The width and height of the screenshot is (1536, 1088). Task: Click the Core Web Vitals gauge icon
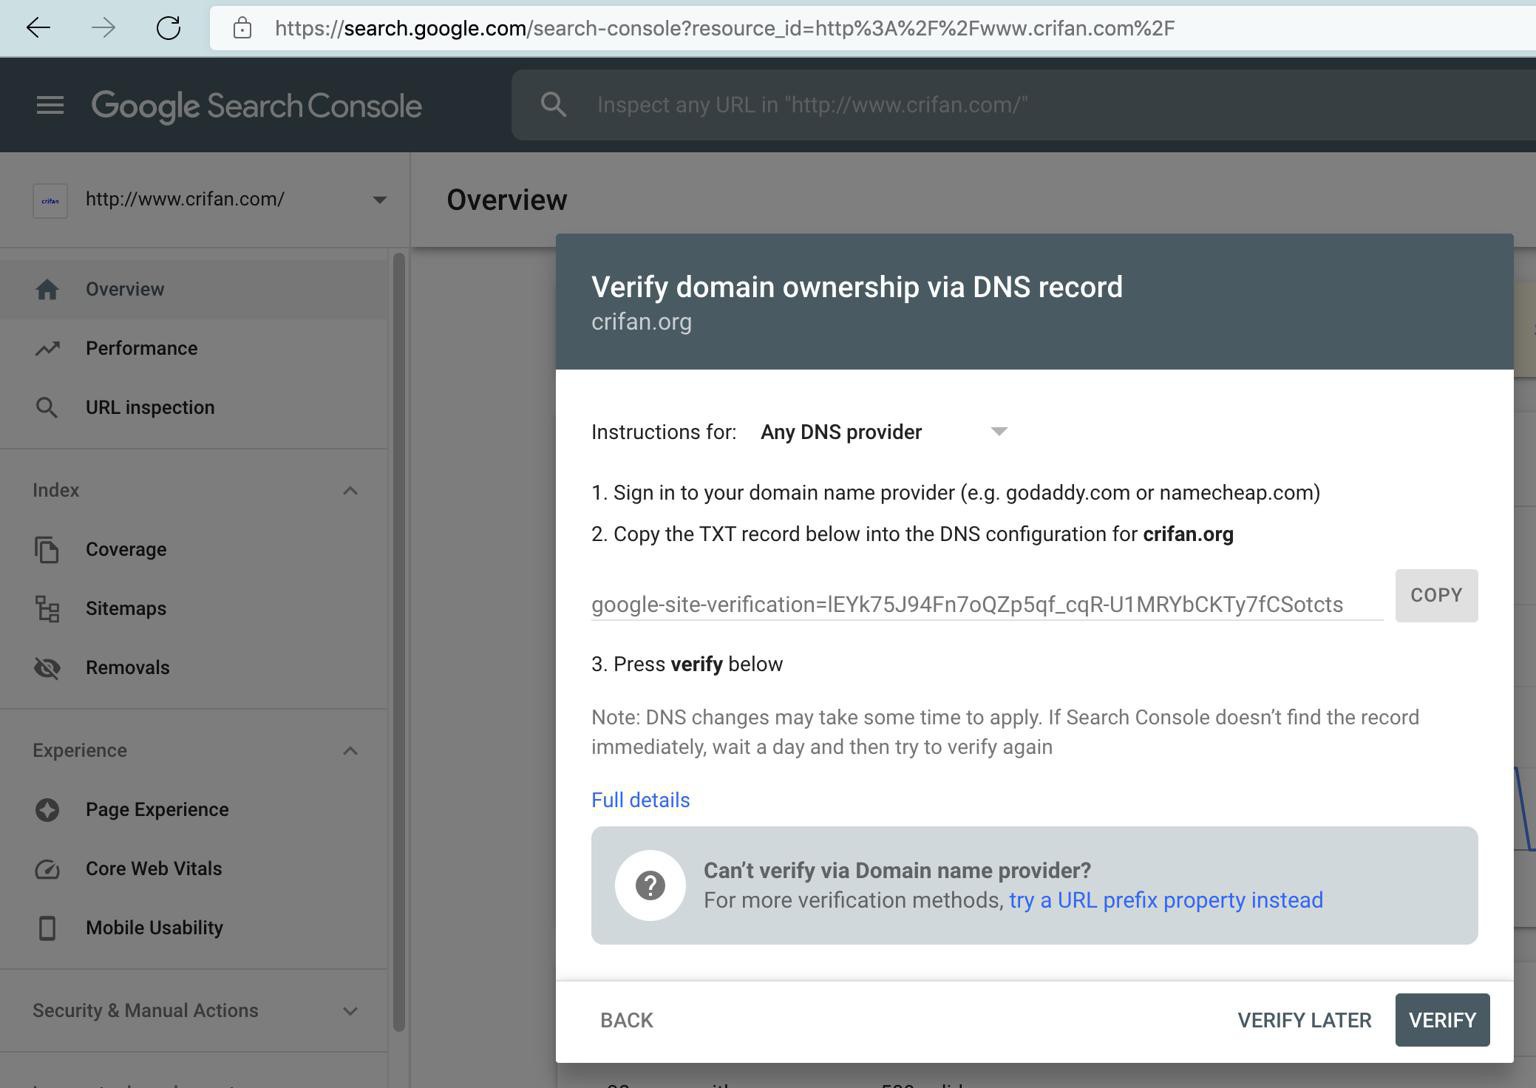click(47, 869)
